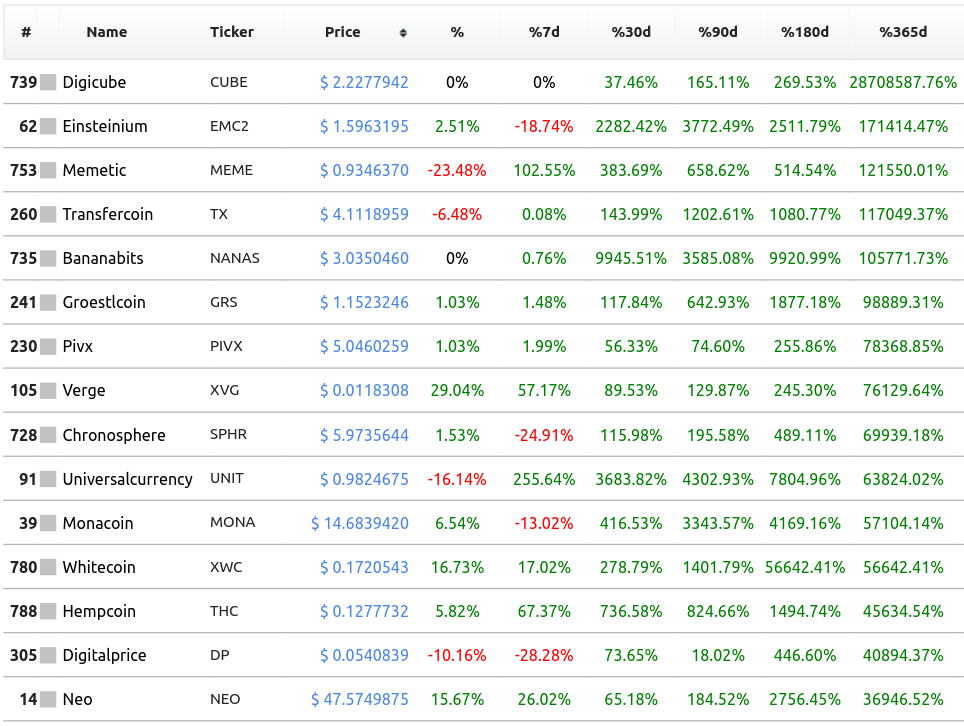Sort by the Ticker column header
Image resolution: width=964 pixels, height=726 pixels.
(232, 32)
